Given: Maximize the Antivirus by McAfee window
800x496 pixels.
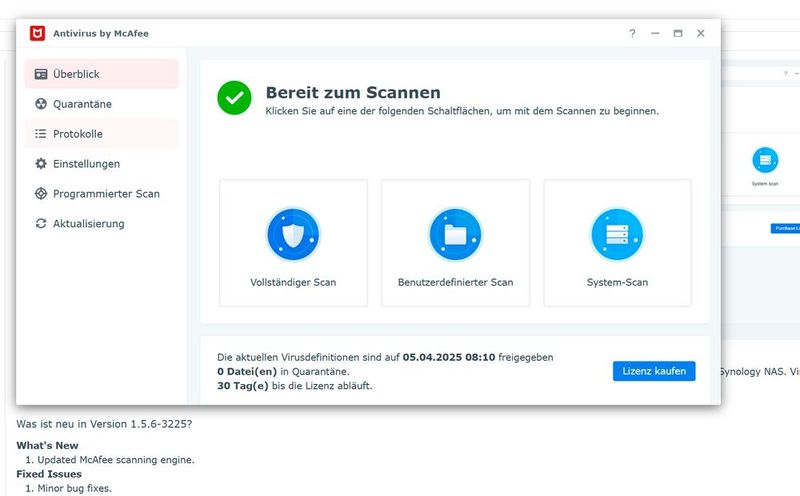Looking at the screenshot, I should tap(678, 33).
